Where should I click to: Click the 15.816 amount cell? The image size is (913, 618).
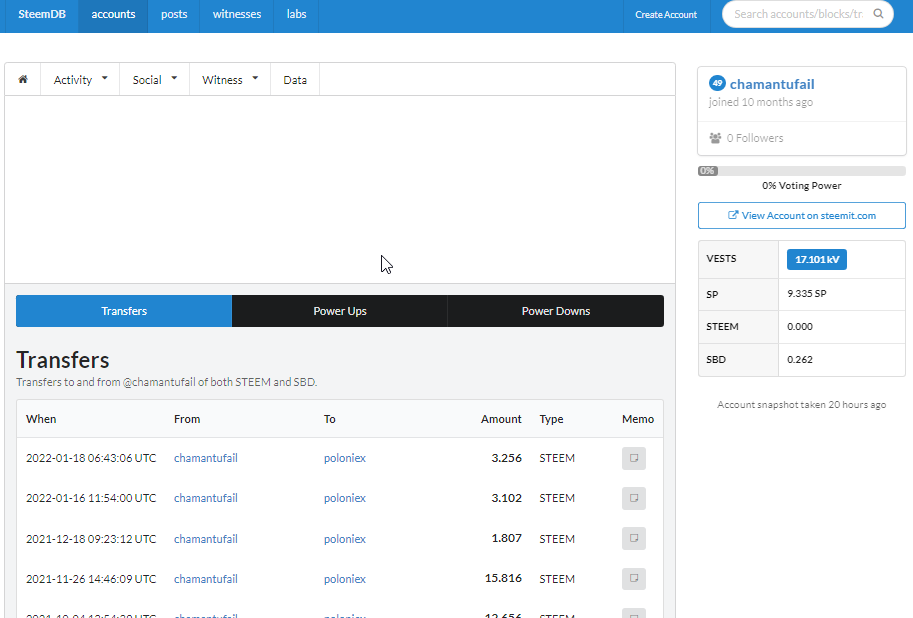point(503,578)
